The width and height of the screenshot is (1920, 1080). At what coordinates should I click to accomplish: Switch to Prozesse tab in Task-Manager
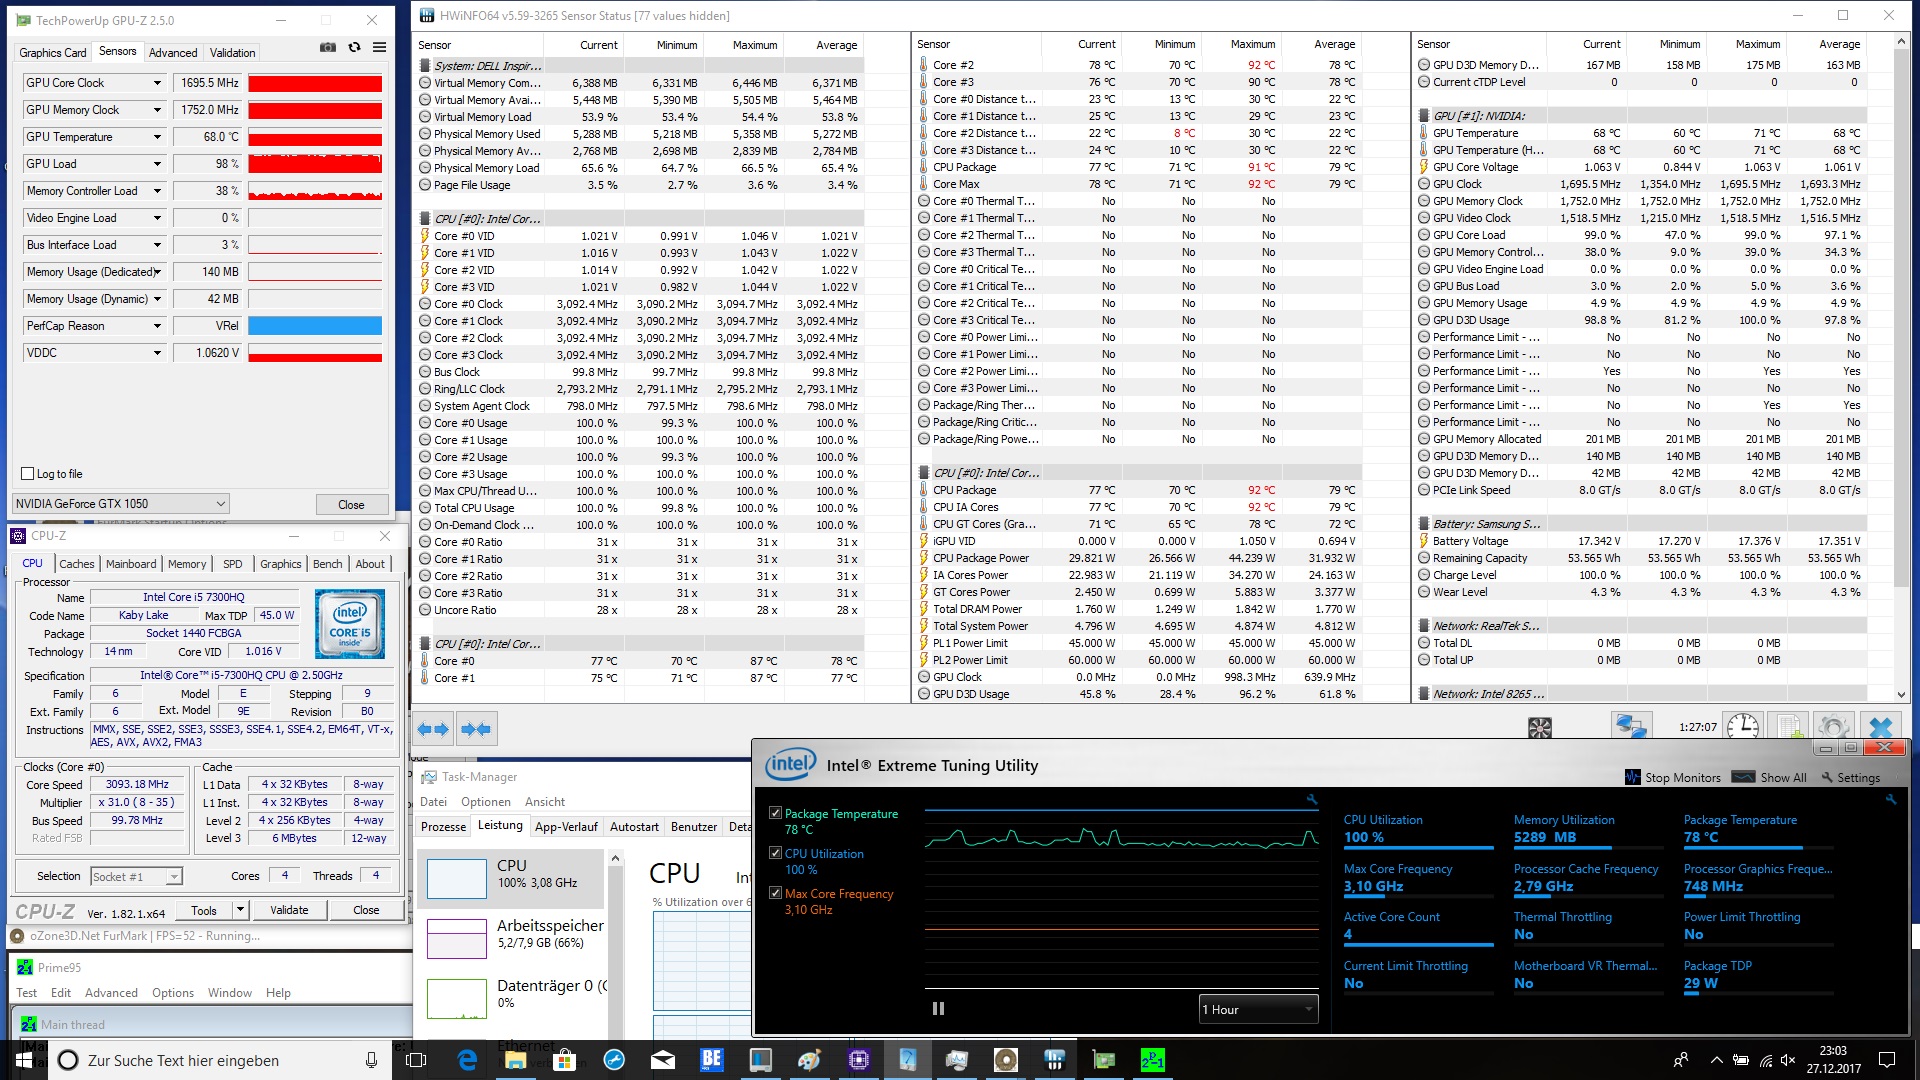pyautogui.click(x=443, y=826)
